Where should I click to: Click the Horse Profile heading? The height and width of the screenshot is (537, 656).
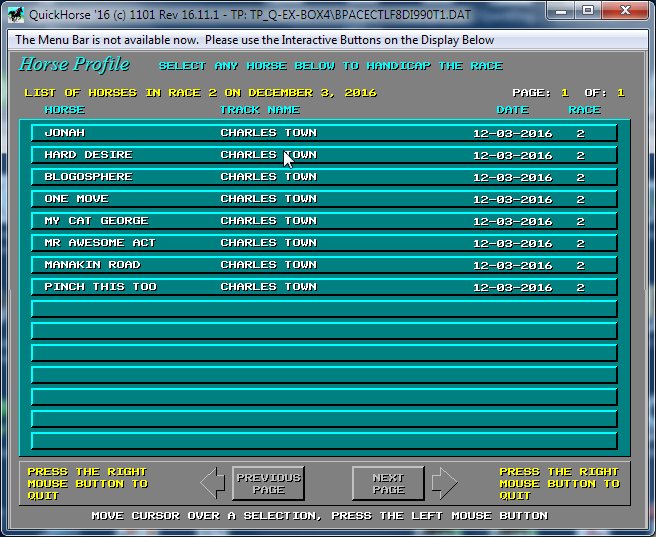[x=74, y=65]
